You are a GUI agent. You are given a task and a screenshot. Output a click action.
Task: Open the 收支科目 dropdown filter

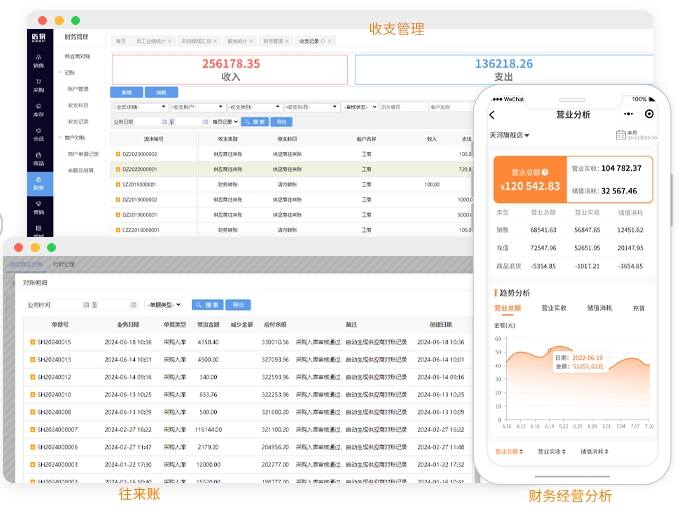pyautogui.click(x=311, y=107)
